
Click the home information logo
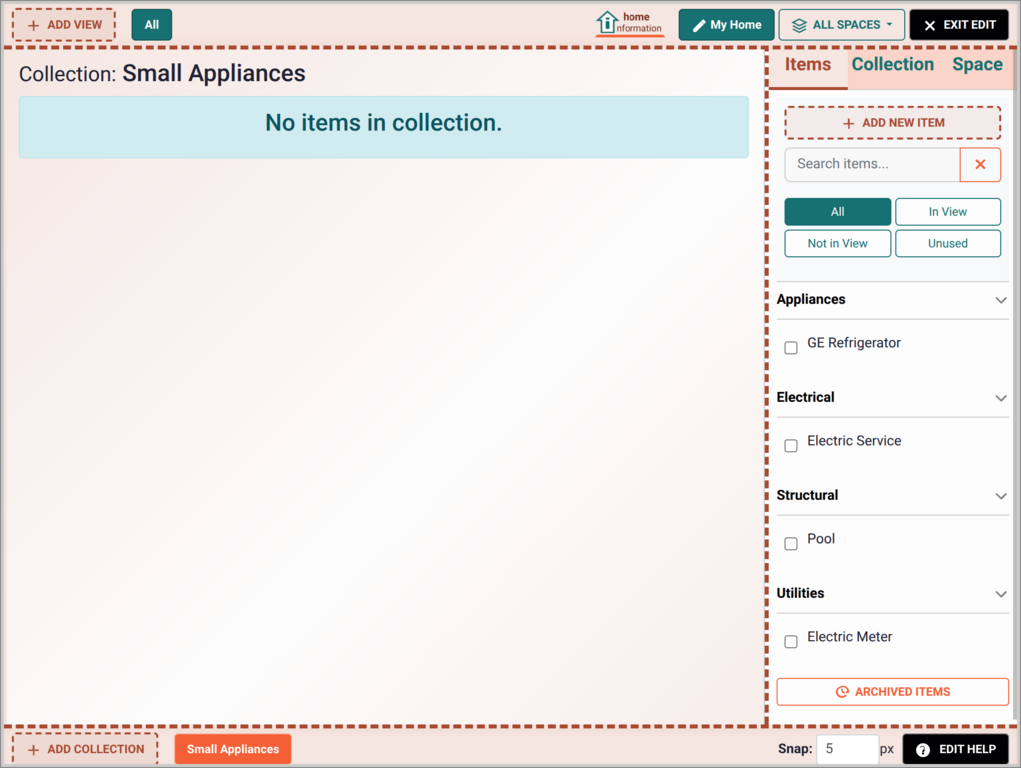click(630, 23)
